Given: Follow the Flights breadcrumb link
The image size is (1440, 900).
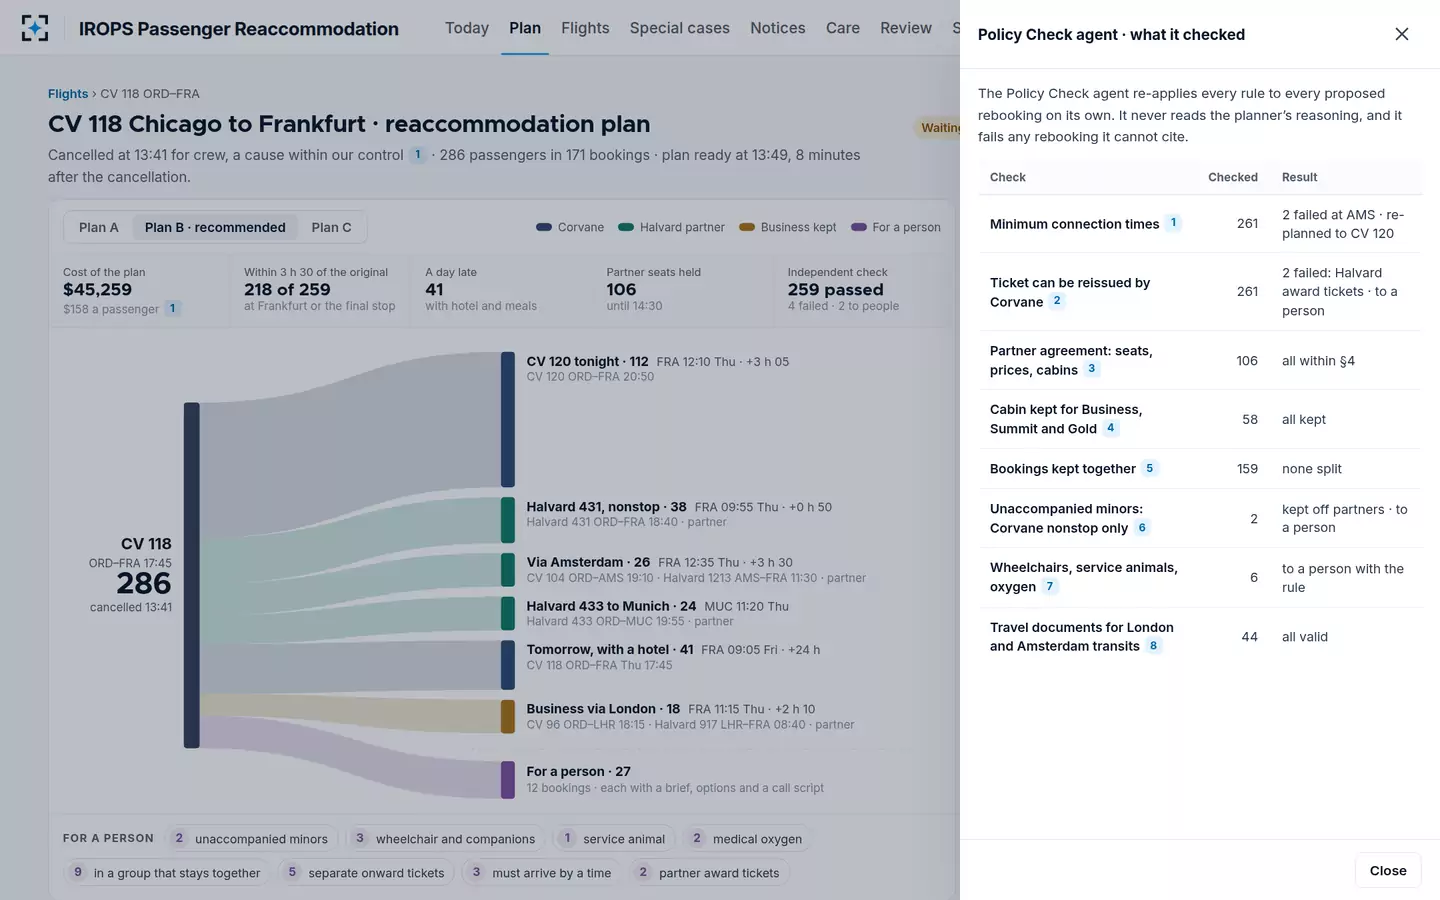Looking at the screenshot, I should coord(68,94).
